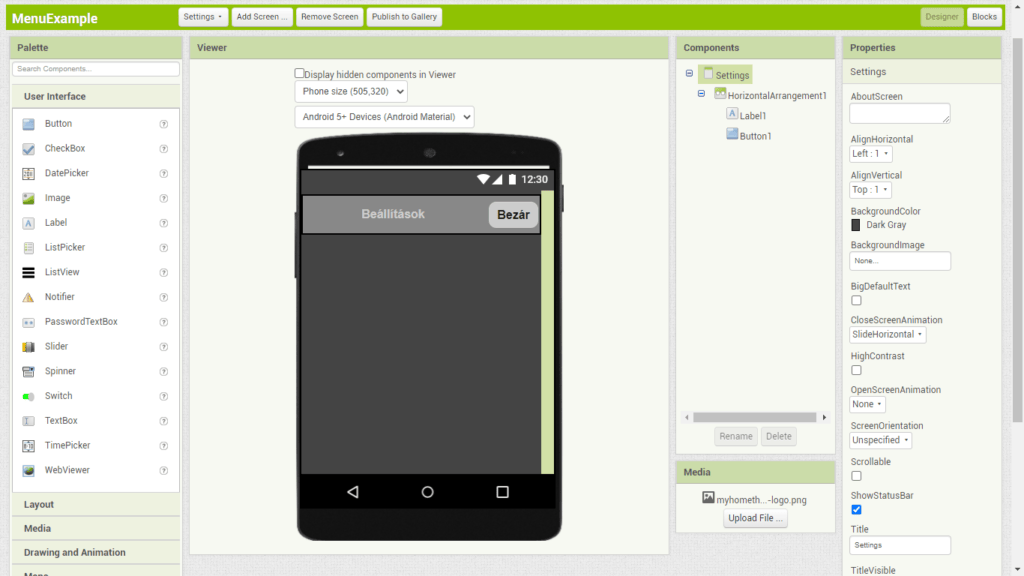Click the Label1 component icon in tree
The height and width of the screenshot is (576, 1024).
[732, 114]
